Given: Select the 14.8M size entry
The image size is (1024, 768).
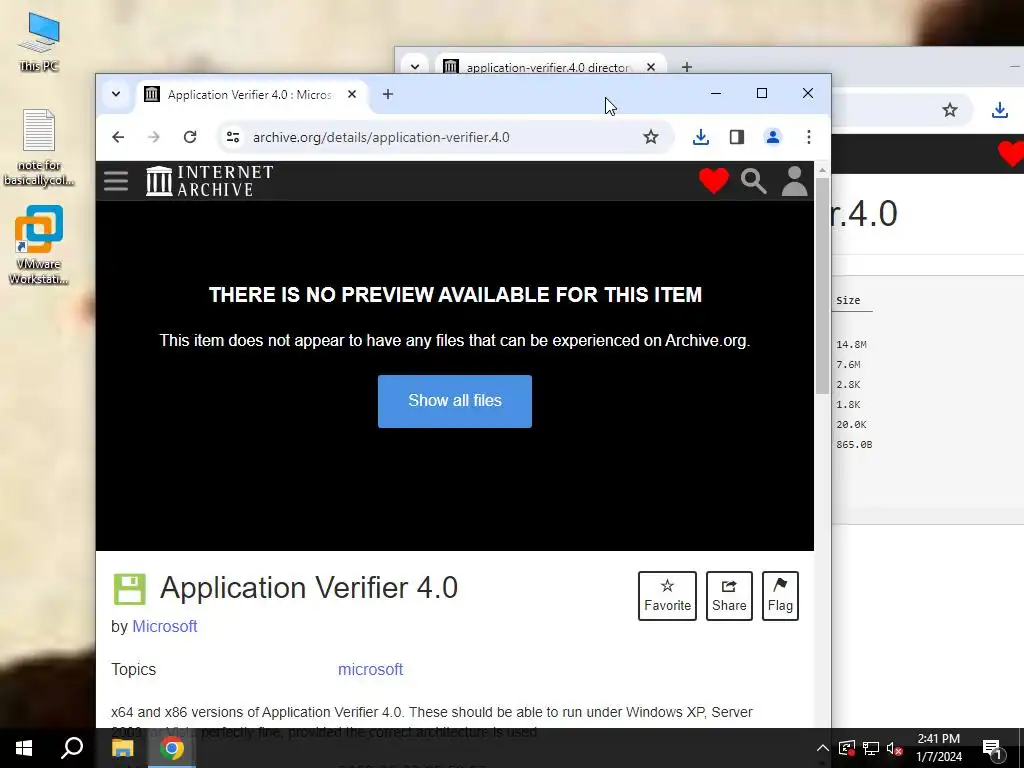Looking at the screenshot, I should (852, 344).
